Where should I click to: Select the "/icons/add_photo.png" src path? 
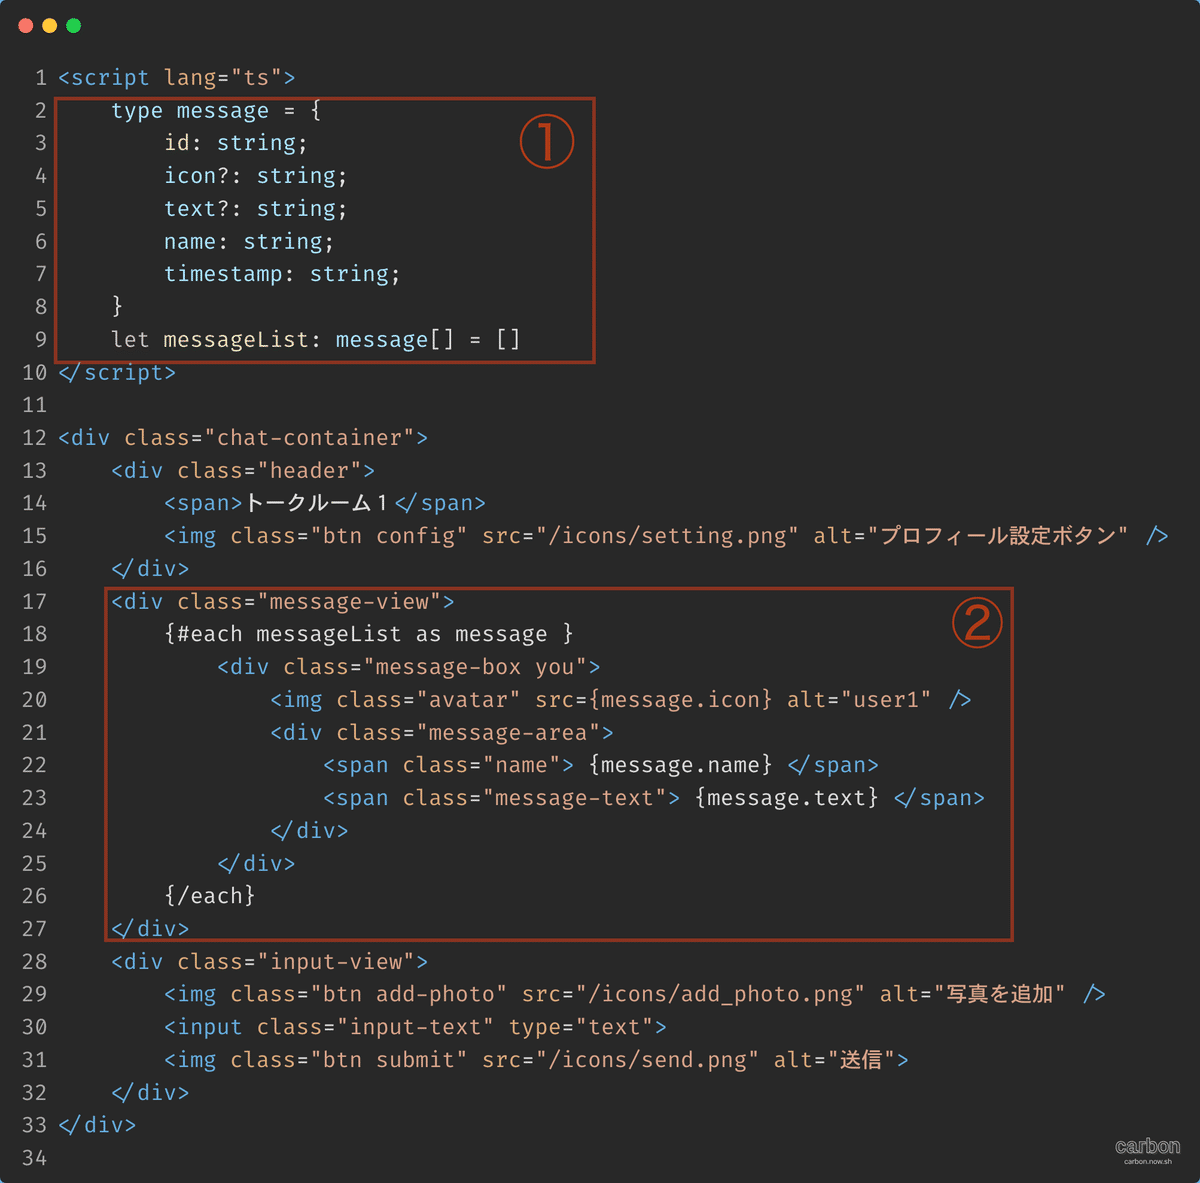point(720,994)
